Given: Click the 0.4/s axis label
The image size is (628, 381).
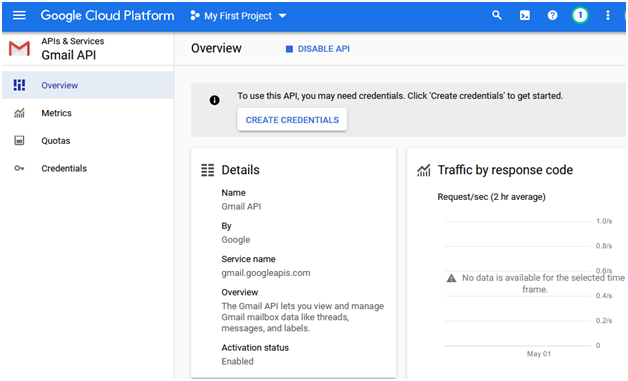Looking at the screenshot, I should coord(604,296).
